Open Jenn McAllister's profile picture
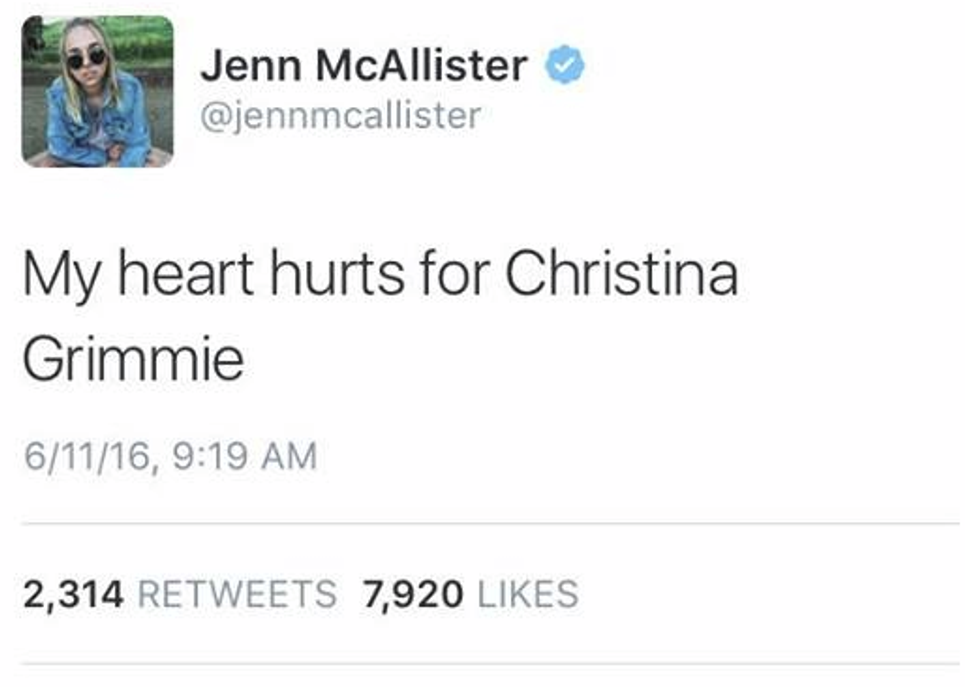Screen dimensions: 980x687 tap(97, 91)
